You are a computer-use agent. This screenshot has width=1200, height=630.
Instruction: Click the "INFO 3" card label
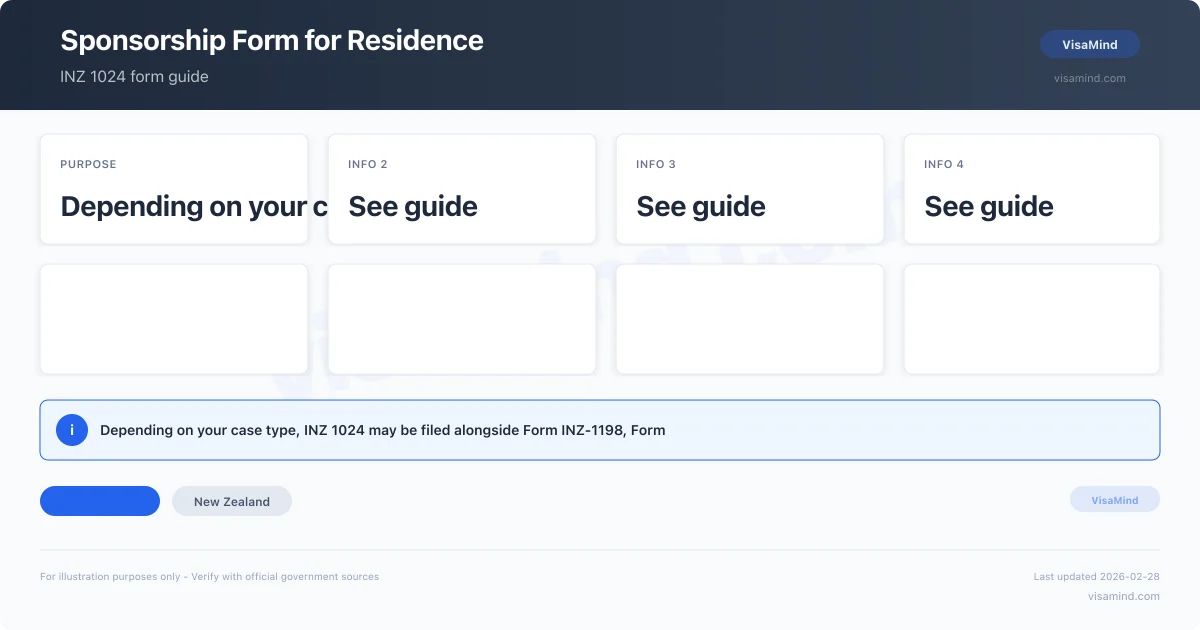pyautogui.click(x=656, y=164)
